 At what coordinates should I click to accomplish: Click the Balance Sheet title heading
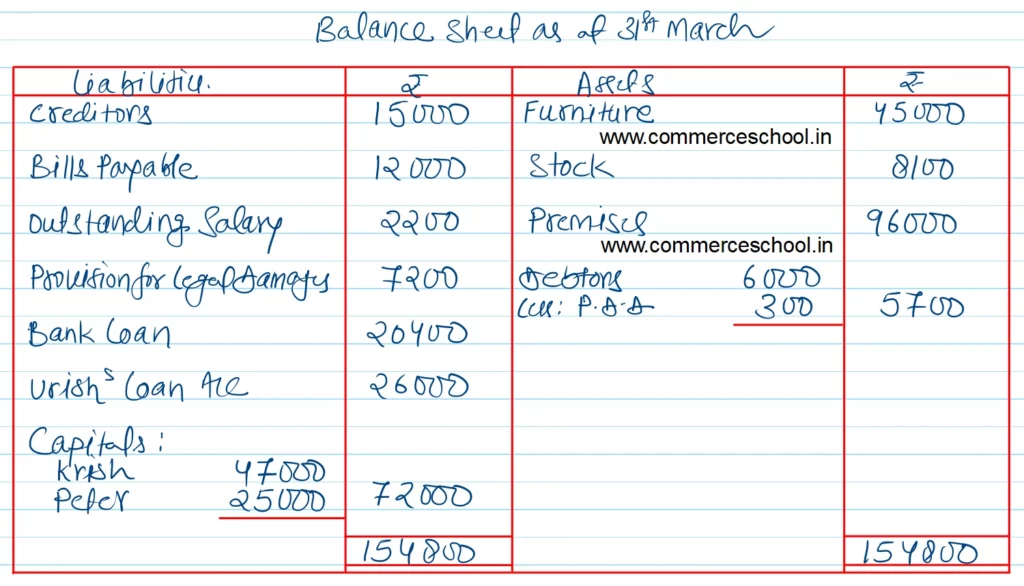[543, 30]
